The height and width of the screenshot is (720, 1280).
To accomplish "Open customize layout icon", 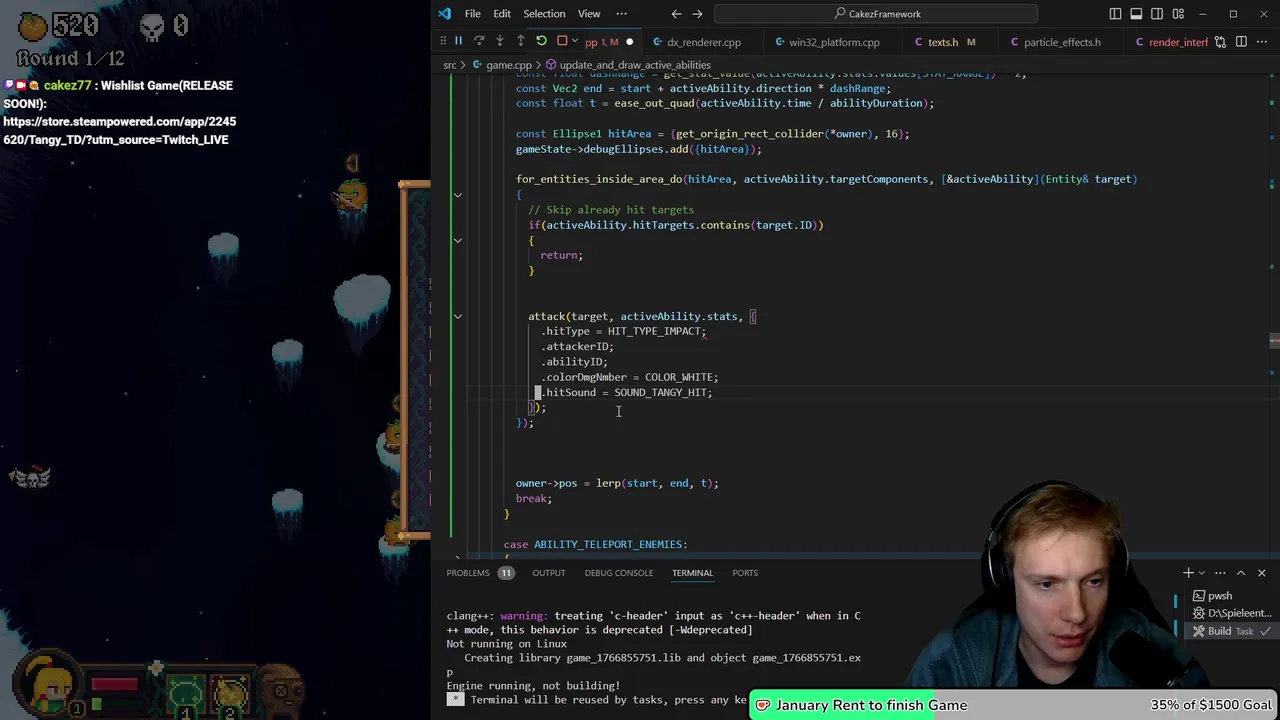I will click(x=1178, y=14).
